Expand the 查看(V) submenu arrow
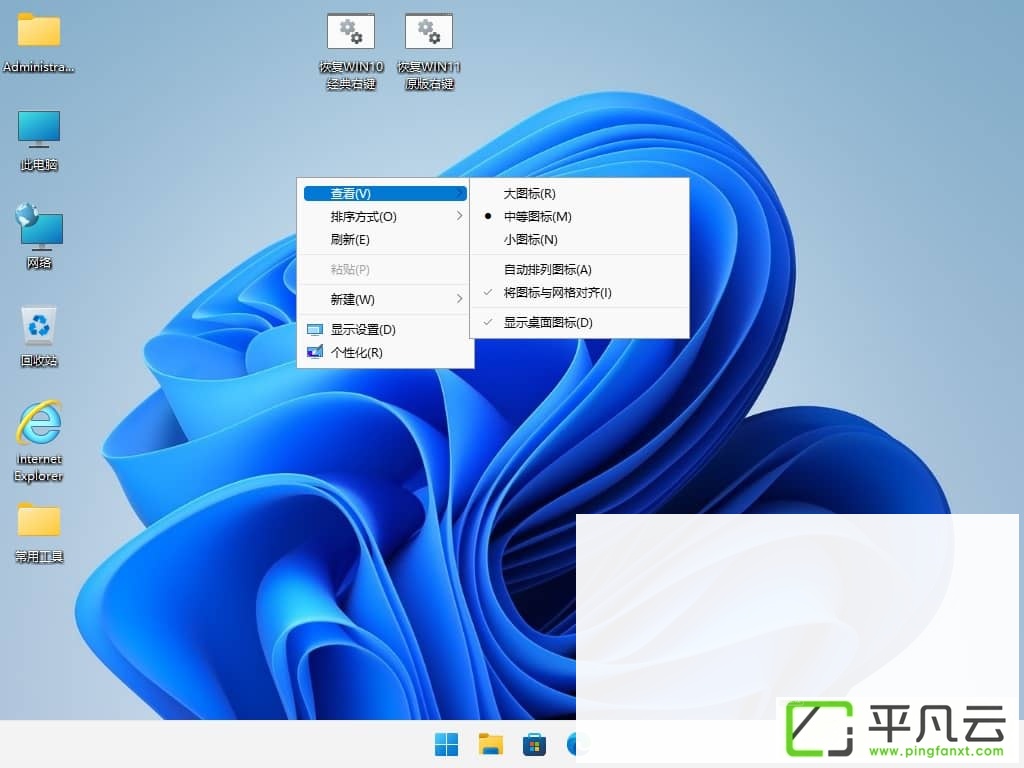Viewport: 1024px width, 768px height. click(x=460, y=193)
